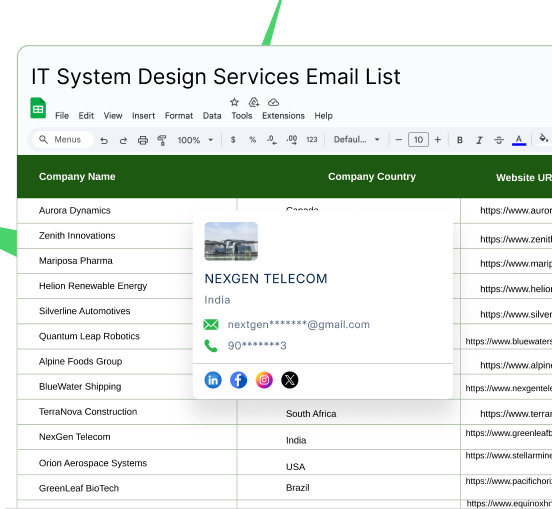Open NexGen Telecom's X profile
552x509 pixels.
290,380
